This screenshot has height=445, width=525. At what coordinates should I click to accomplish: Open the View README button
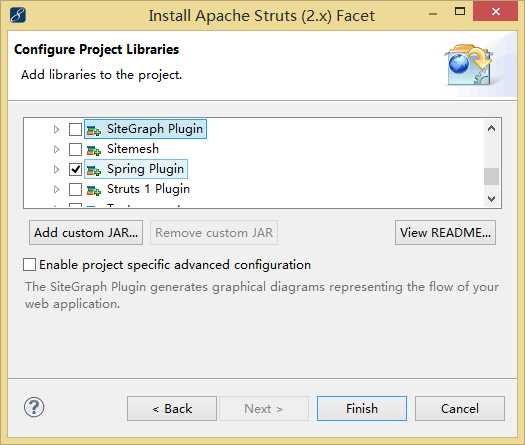445,233
